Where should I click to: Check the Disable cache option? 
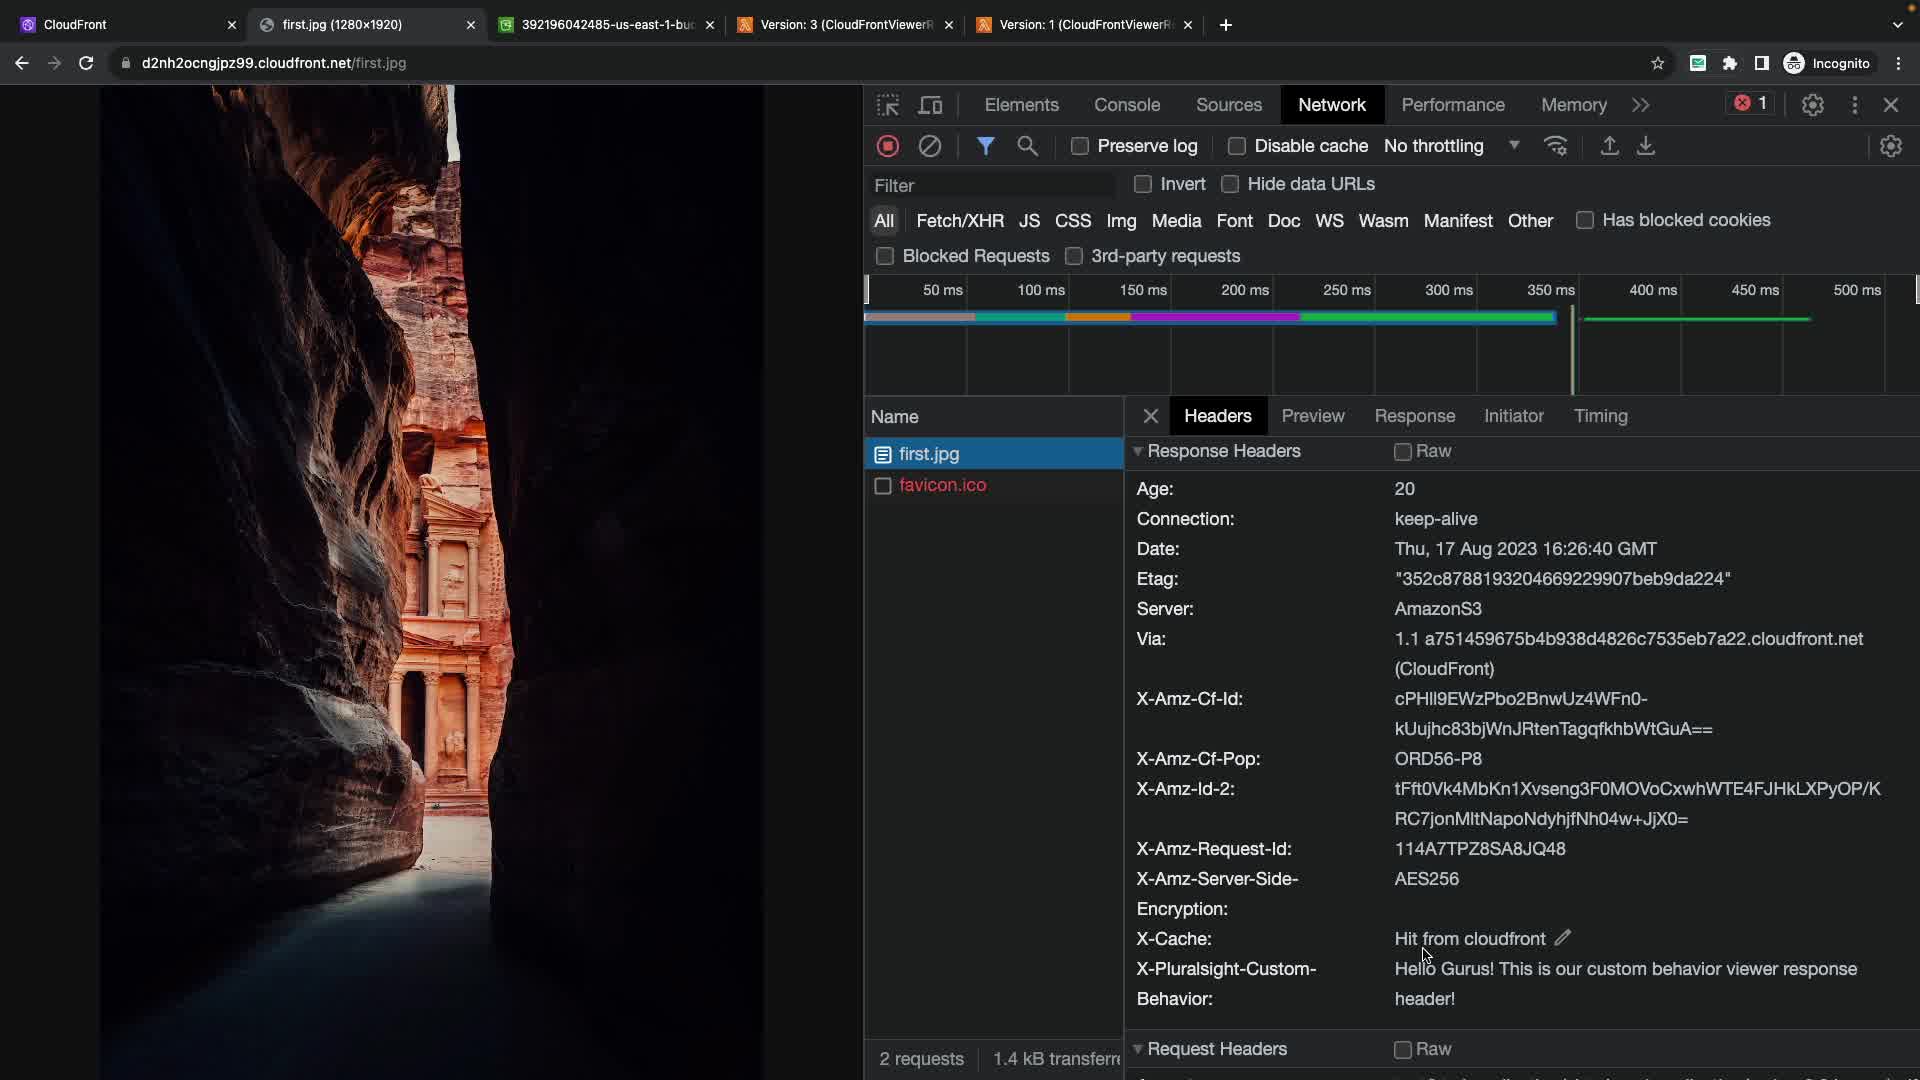click(x=1237, y=146)
